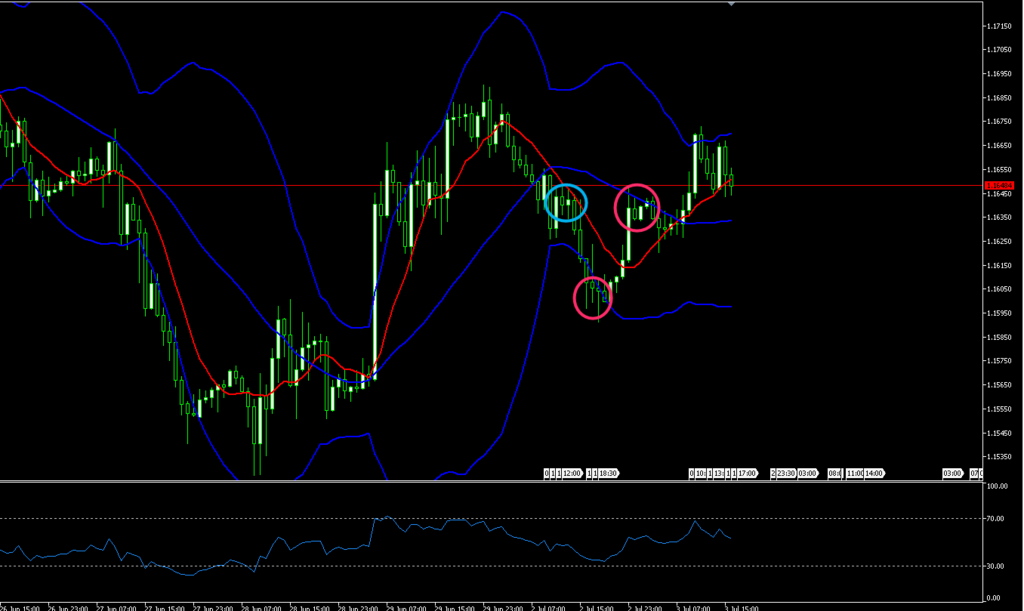Click the 1.15550 price scale label
1024x611 pixels.
[999, 409]
